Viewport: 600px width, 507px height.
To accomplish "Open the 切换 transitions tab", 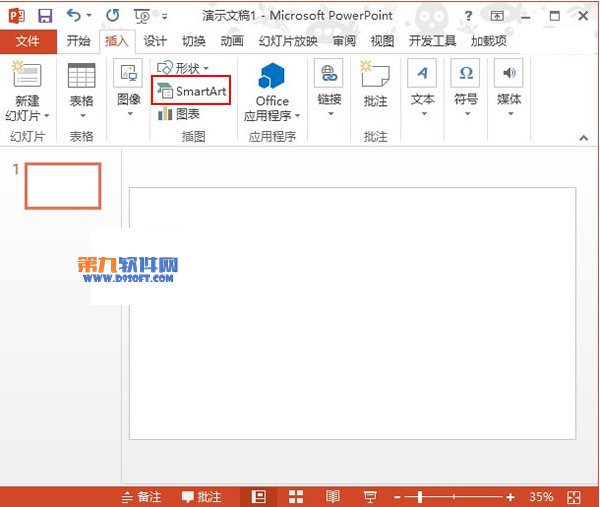I will pos(194,41).
